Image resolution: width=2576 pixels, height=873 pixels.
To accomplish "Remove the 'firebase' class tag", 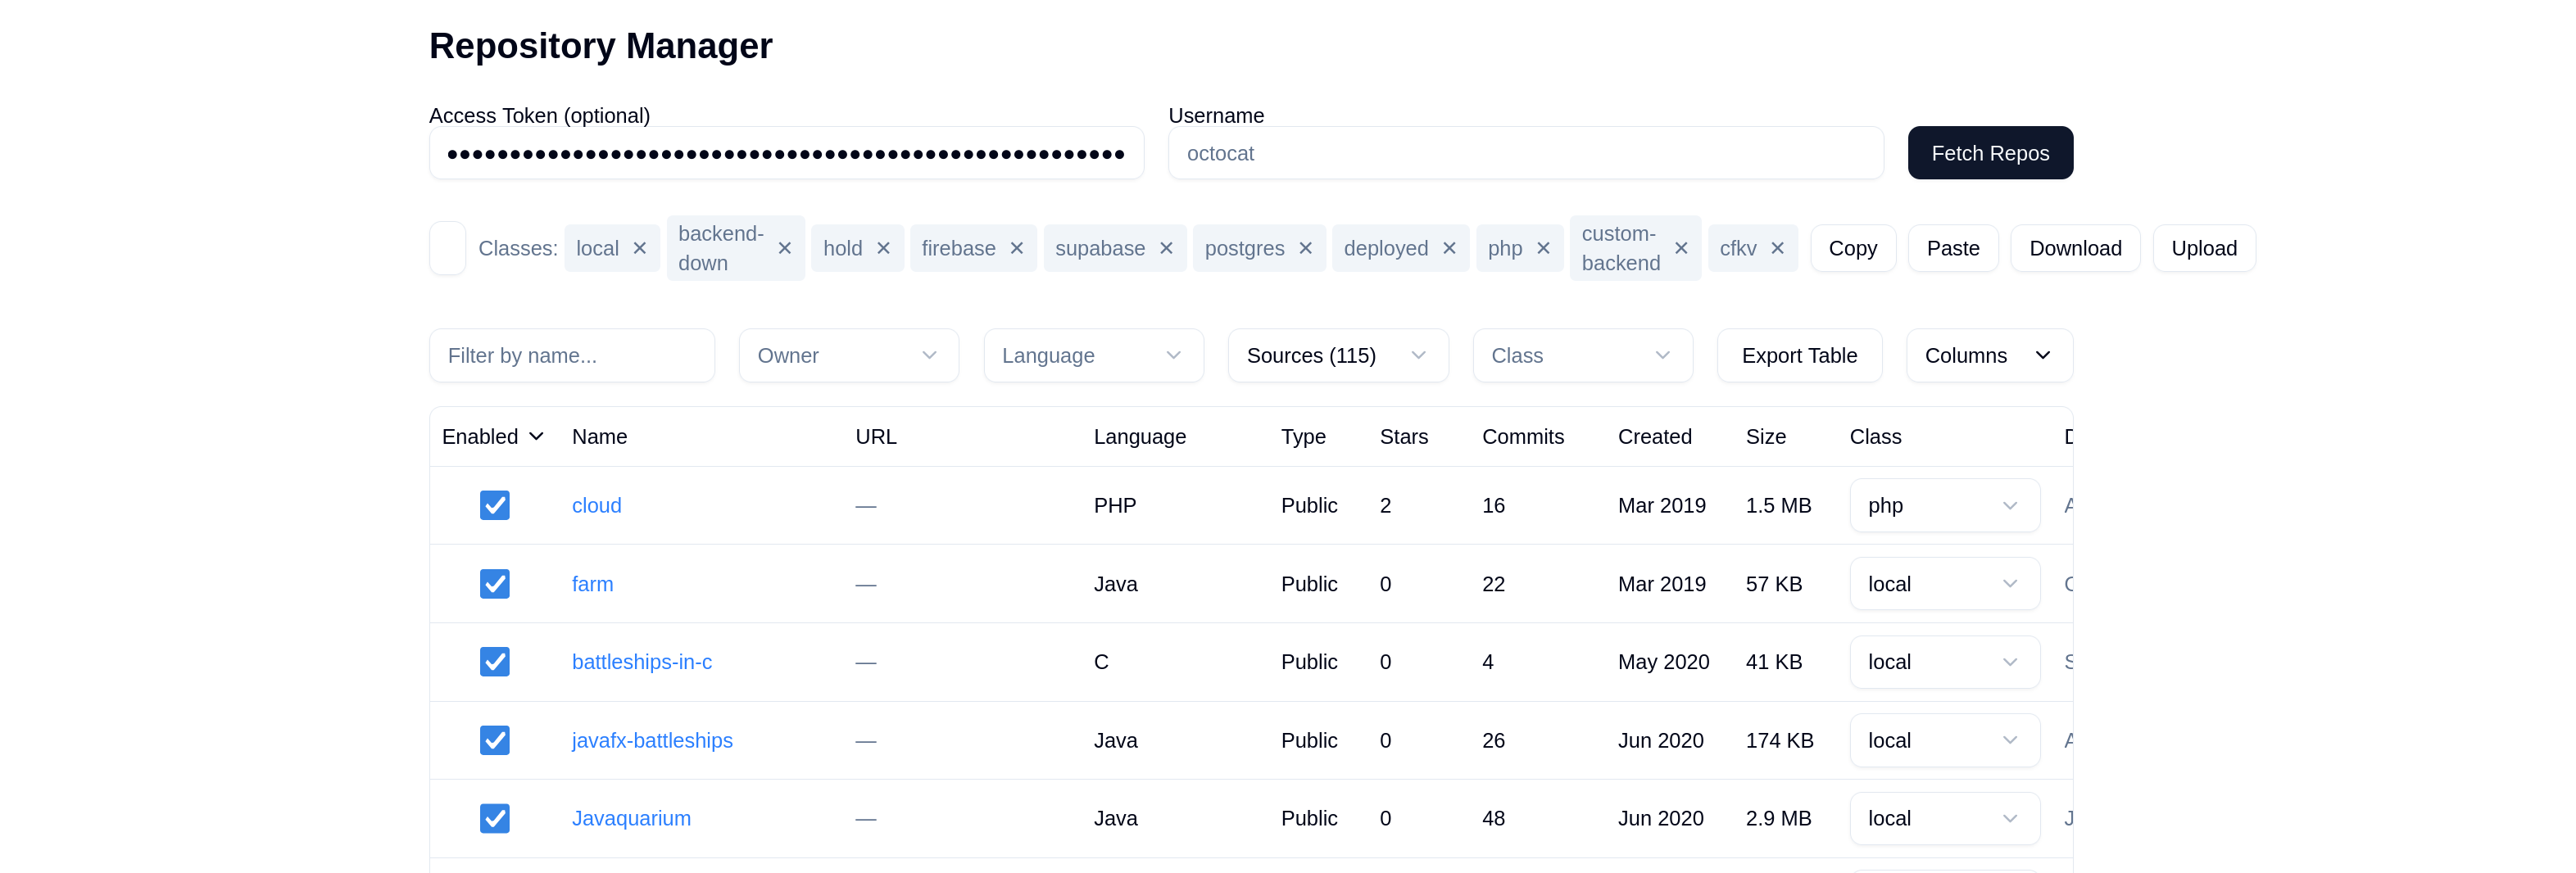I will [1017, 248].
